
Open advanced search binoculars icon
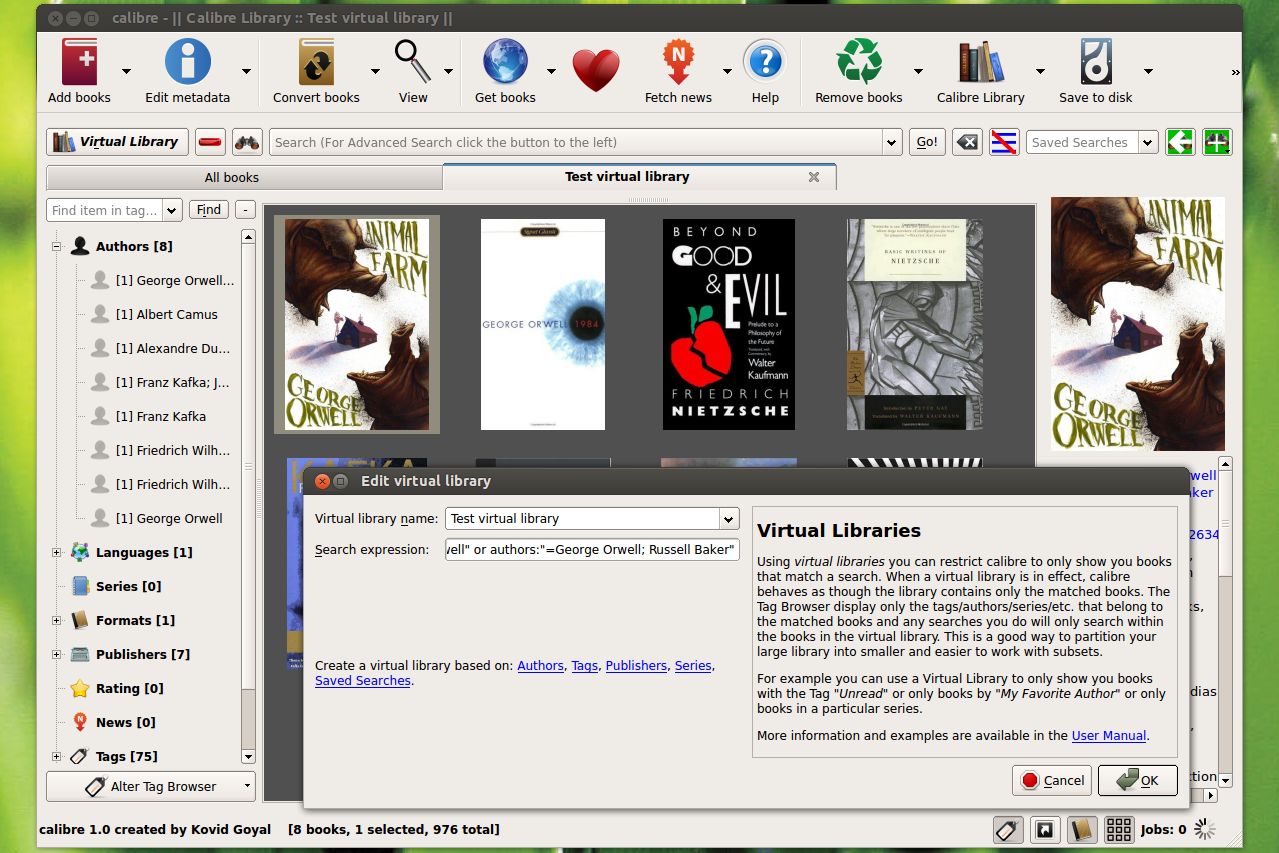click(x=247, y=142)
